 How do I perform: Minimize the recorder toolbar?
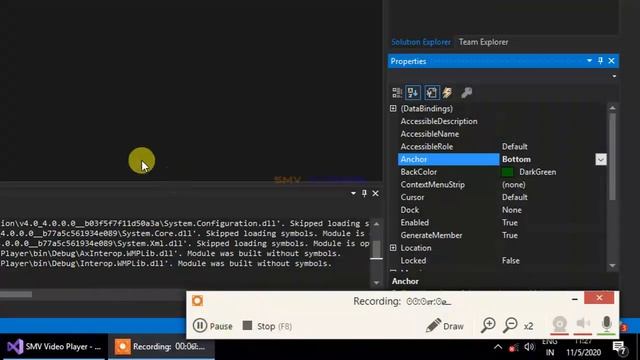(x=574, y=299)
